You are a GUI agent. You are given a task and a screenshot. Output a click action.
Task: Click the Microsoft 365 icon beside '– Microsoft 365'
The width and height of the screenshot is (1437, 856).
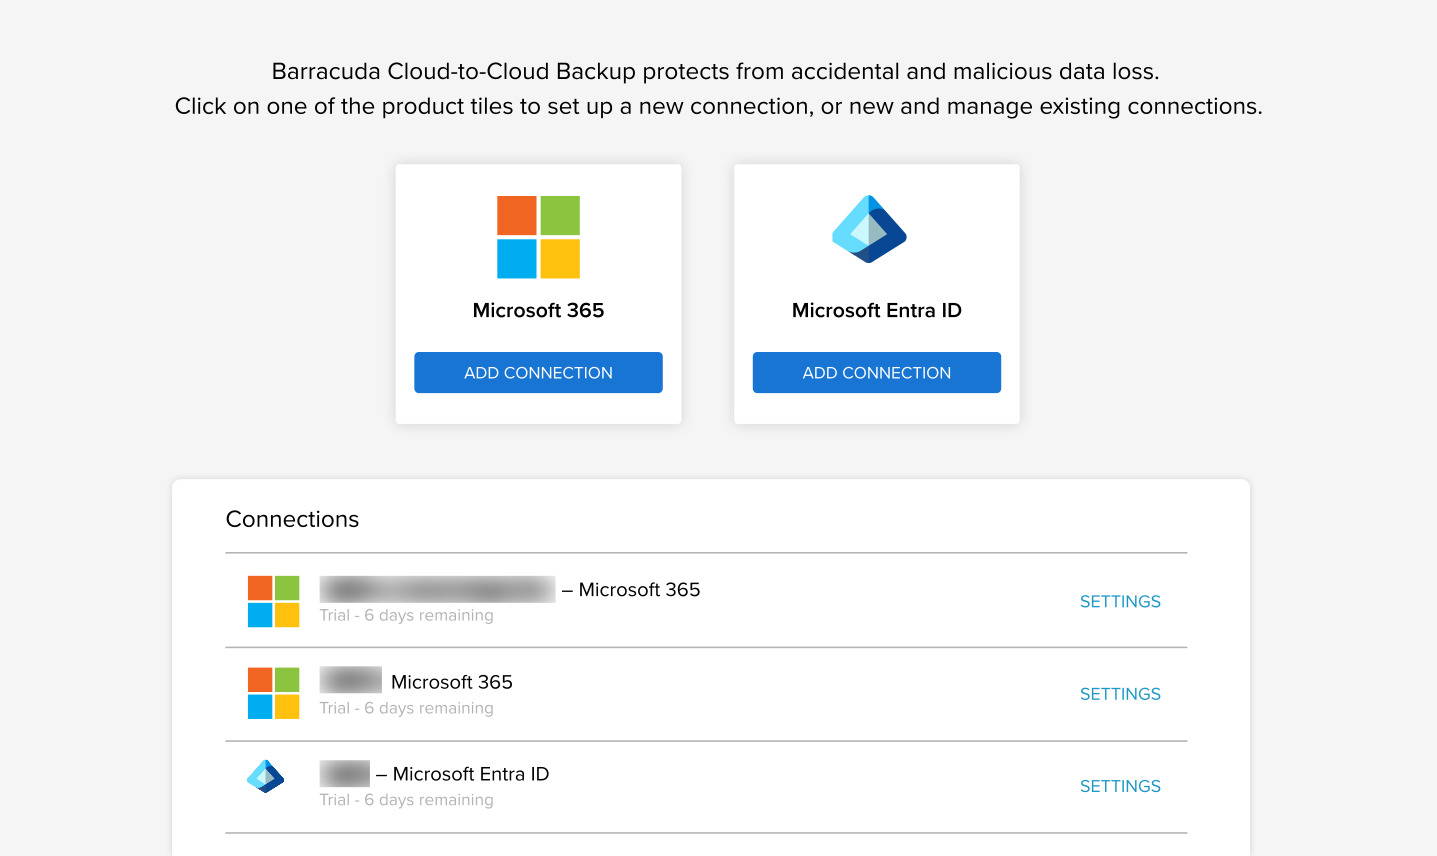pos(273,601)
